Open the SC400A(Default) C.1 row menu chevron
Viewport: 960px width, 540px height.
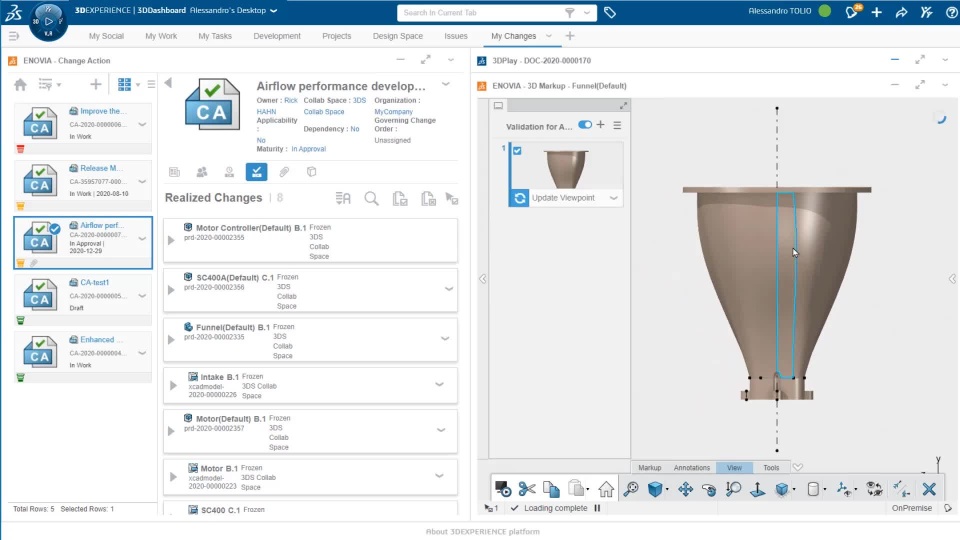point(449,289)
